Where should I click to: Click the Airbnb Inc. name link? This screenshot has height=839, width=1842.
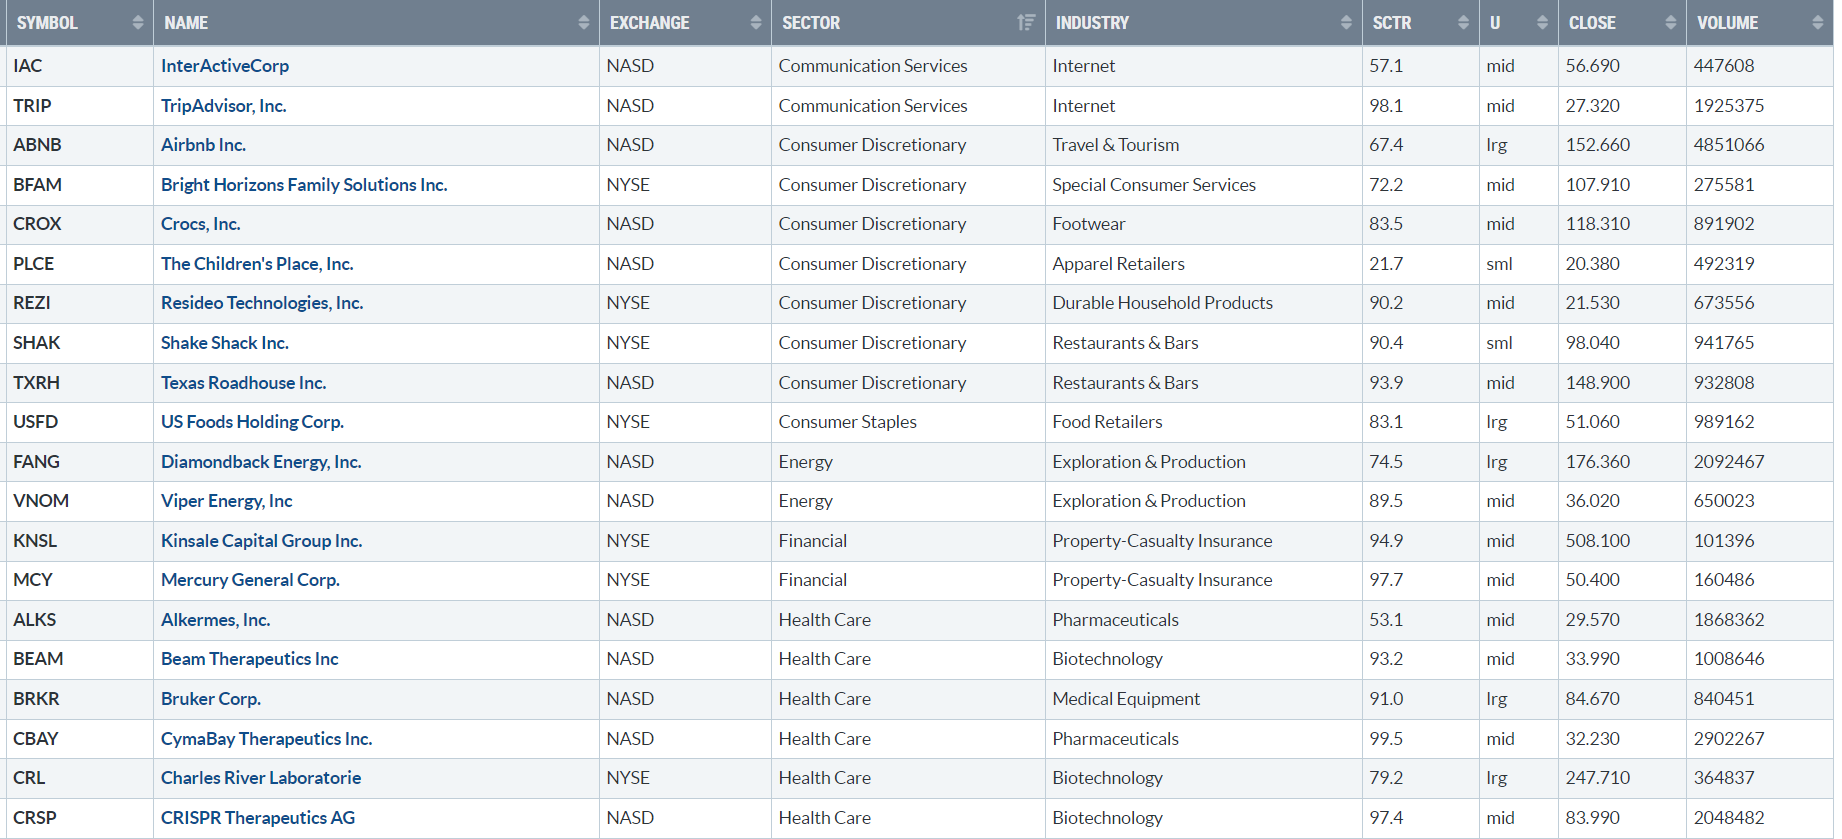point(203,145)
